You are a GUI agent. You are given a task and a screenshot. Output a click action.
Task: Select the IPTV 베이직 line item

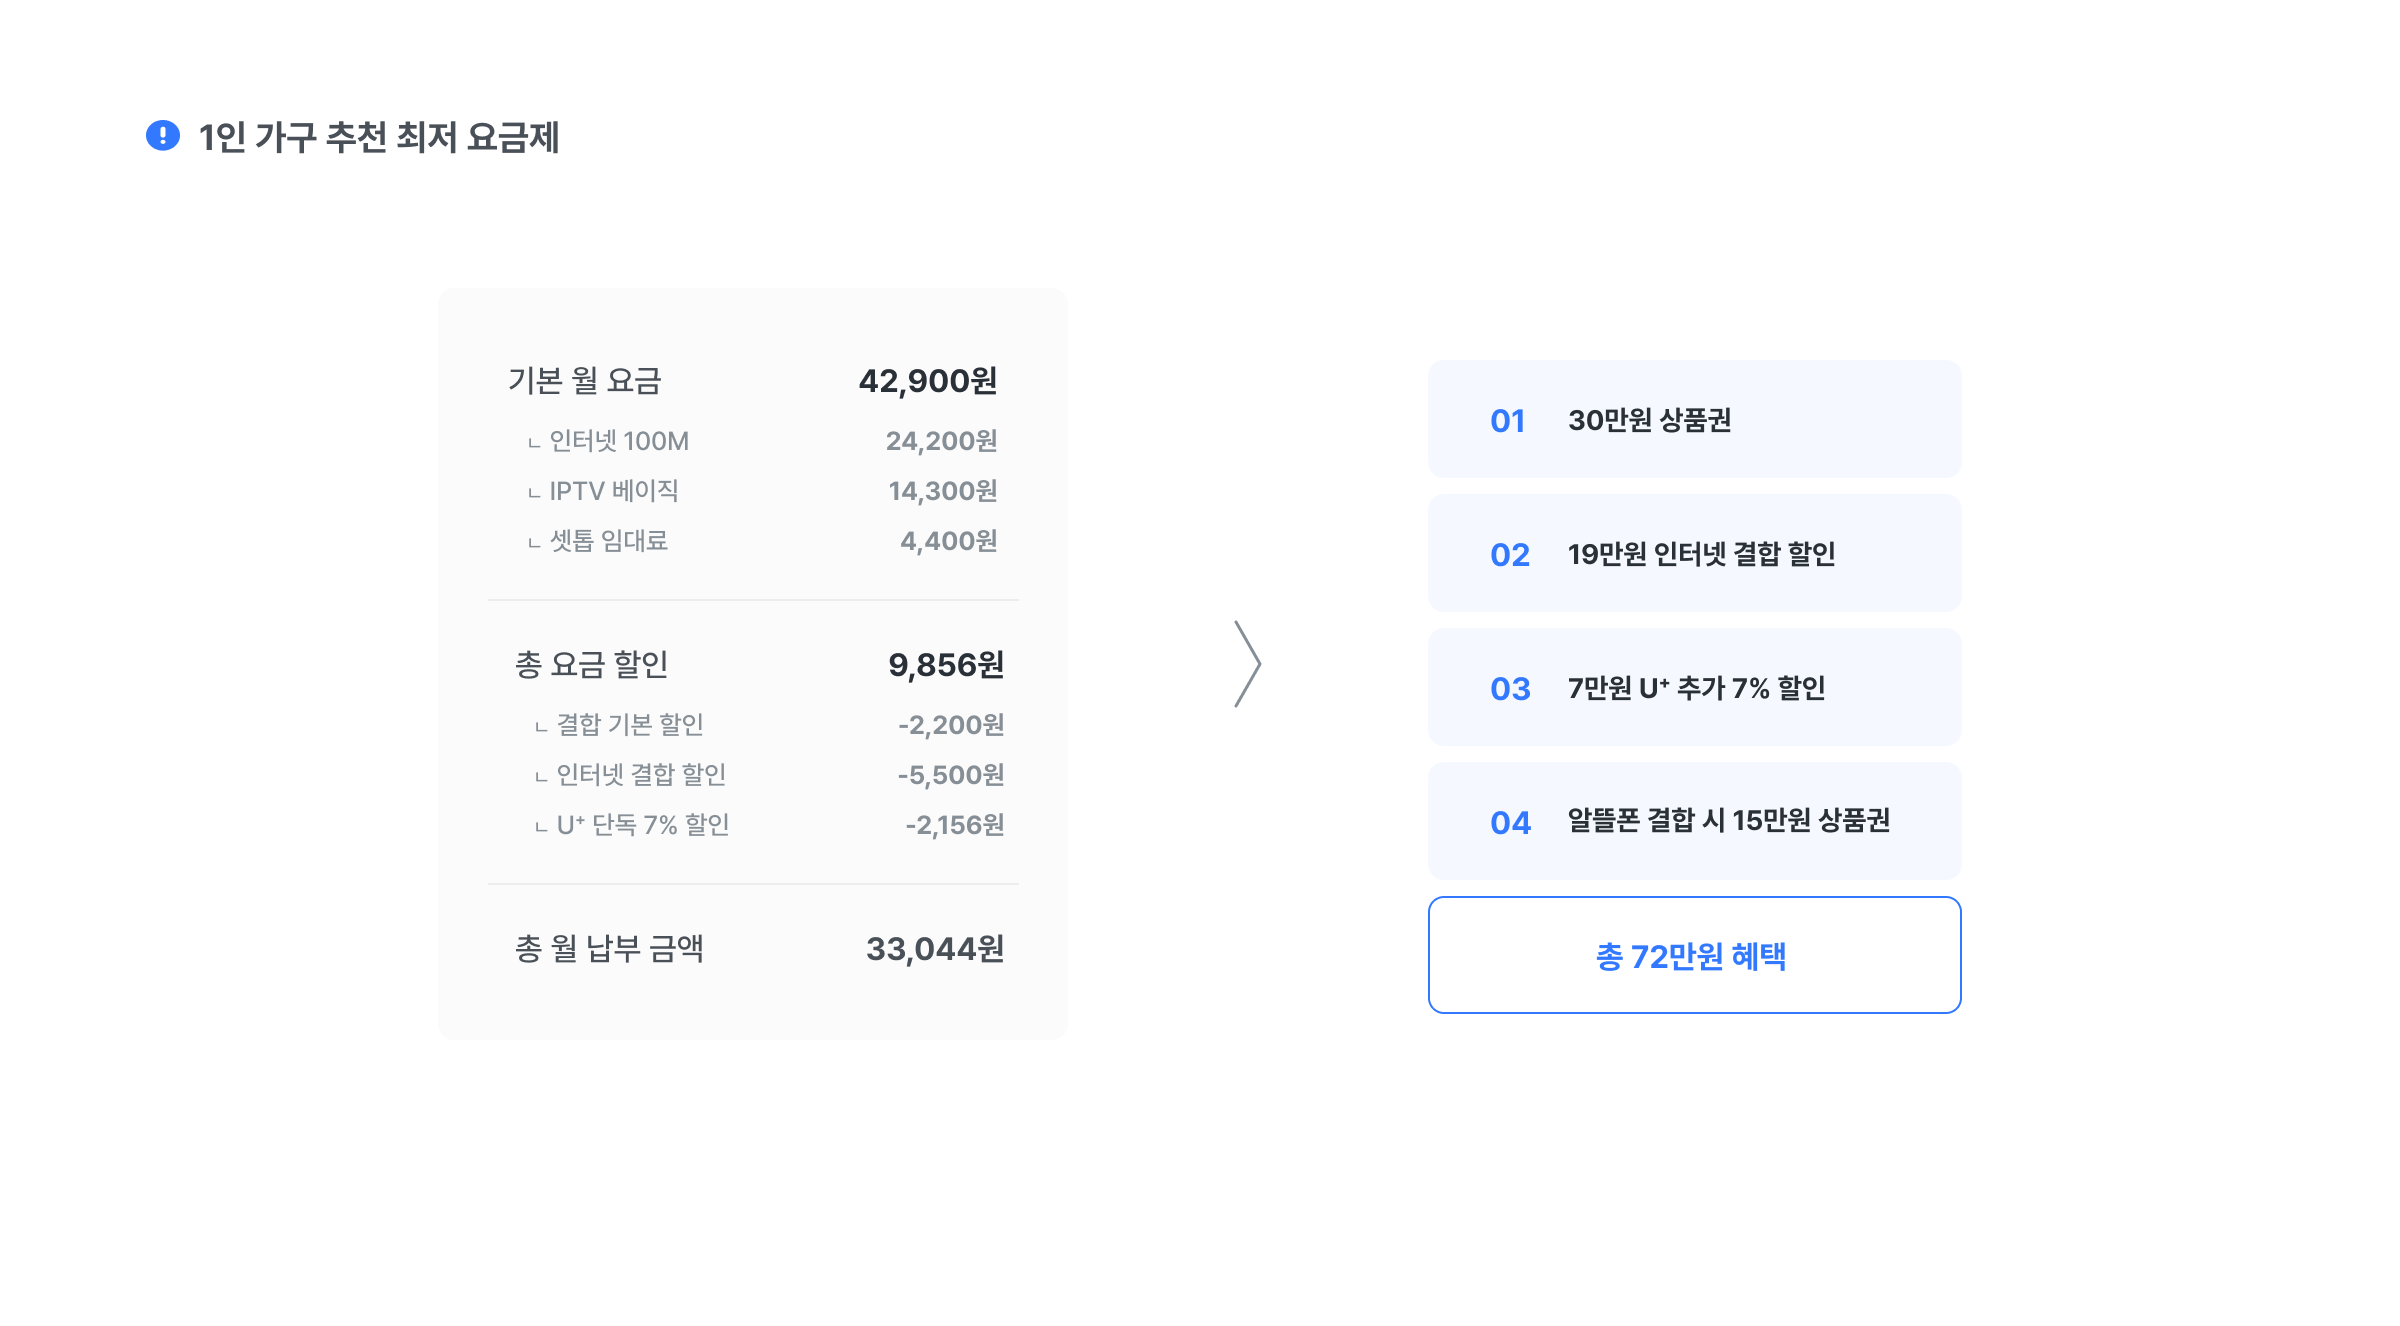(x=614, y=491)
